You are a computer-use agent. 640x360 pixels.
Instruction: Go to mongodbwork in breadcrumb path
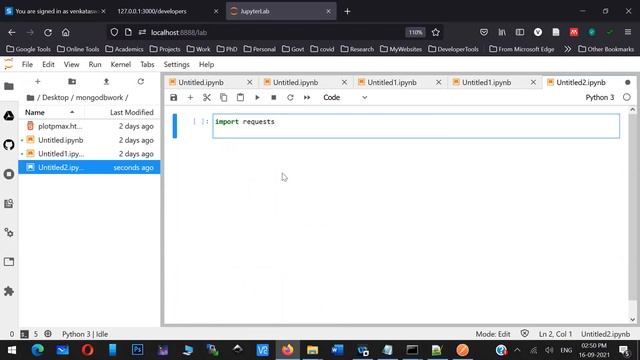coord(99,98)
